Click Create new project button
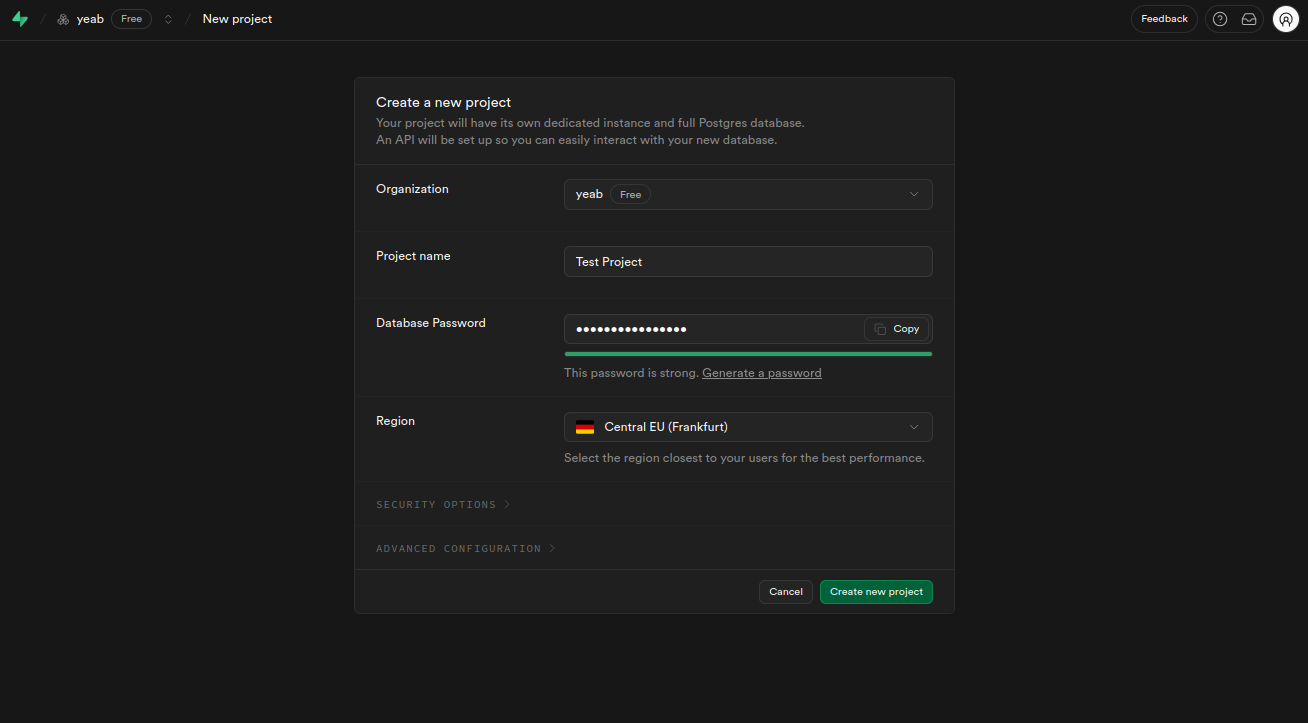The height and width of the screenshot is (723, 1308). coord(876,592)
